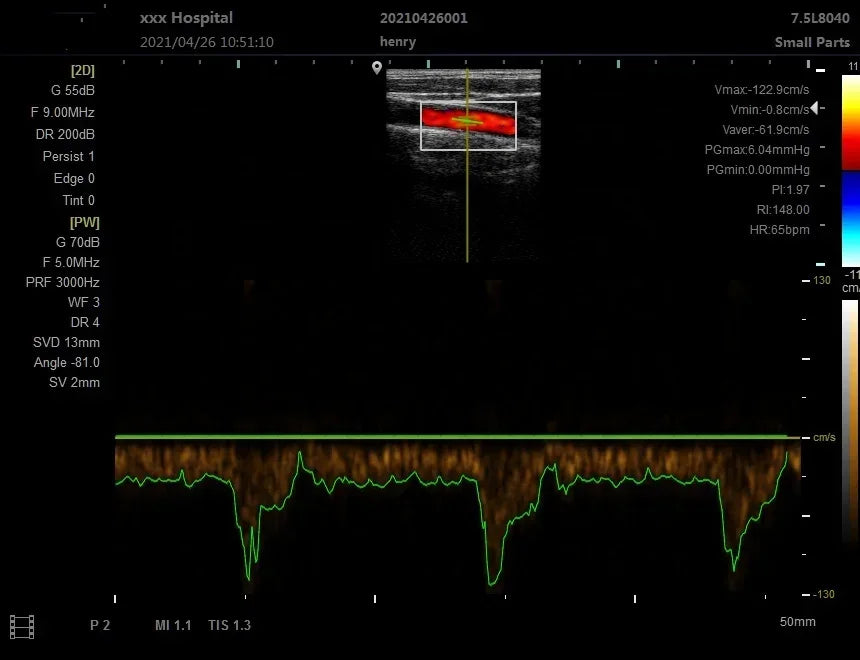
Task: Open the WF 3 wall filter selector
Action: [83, 302]
